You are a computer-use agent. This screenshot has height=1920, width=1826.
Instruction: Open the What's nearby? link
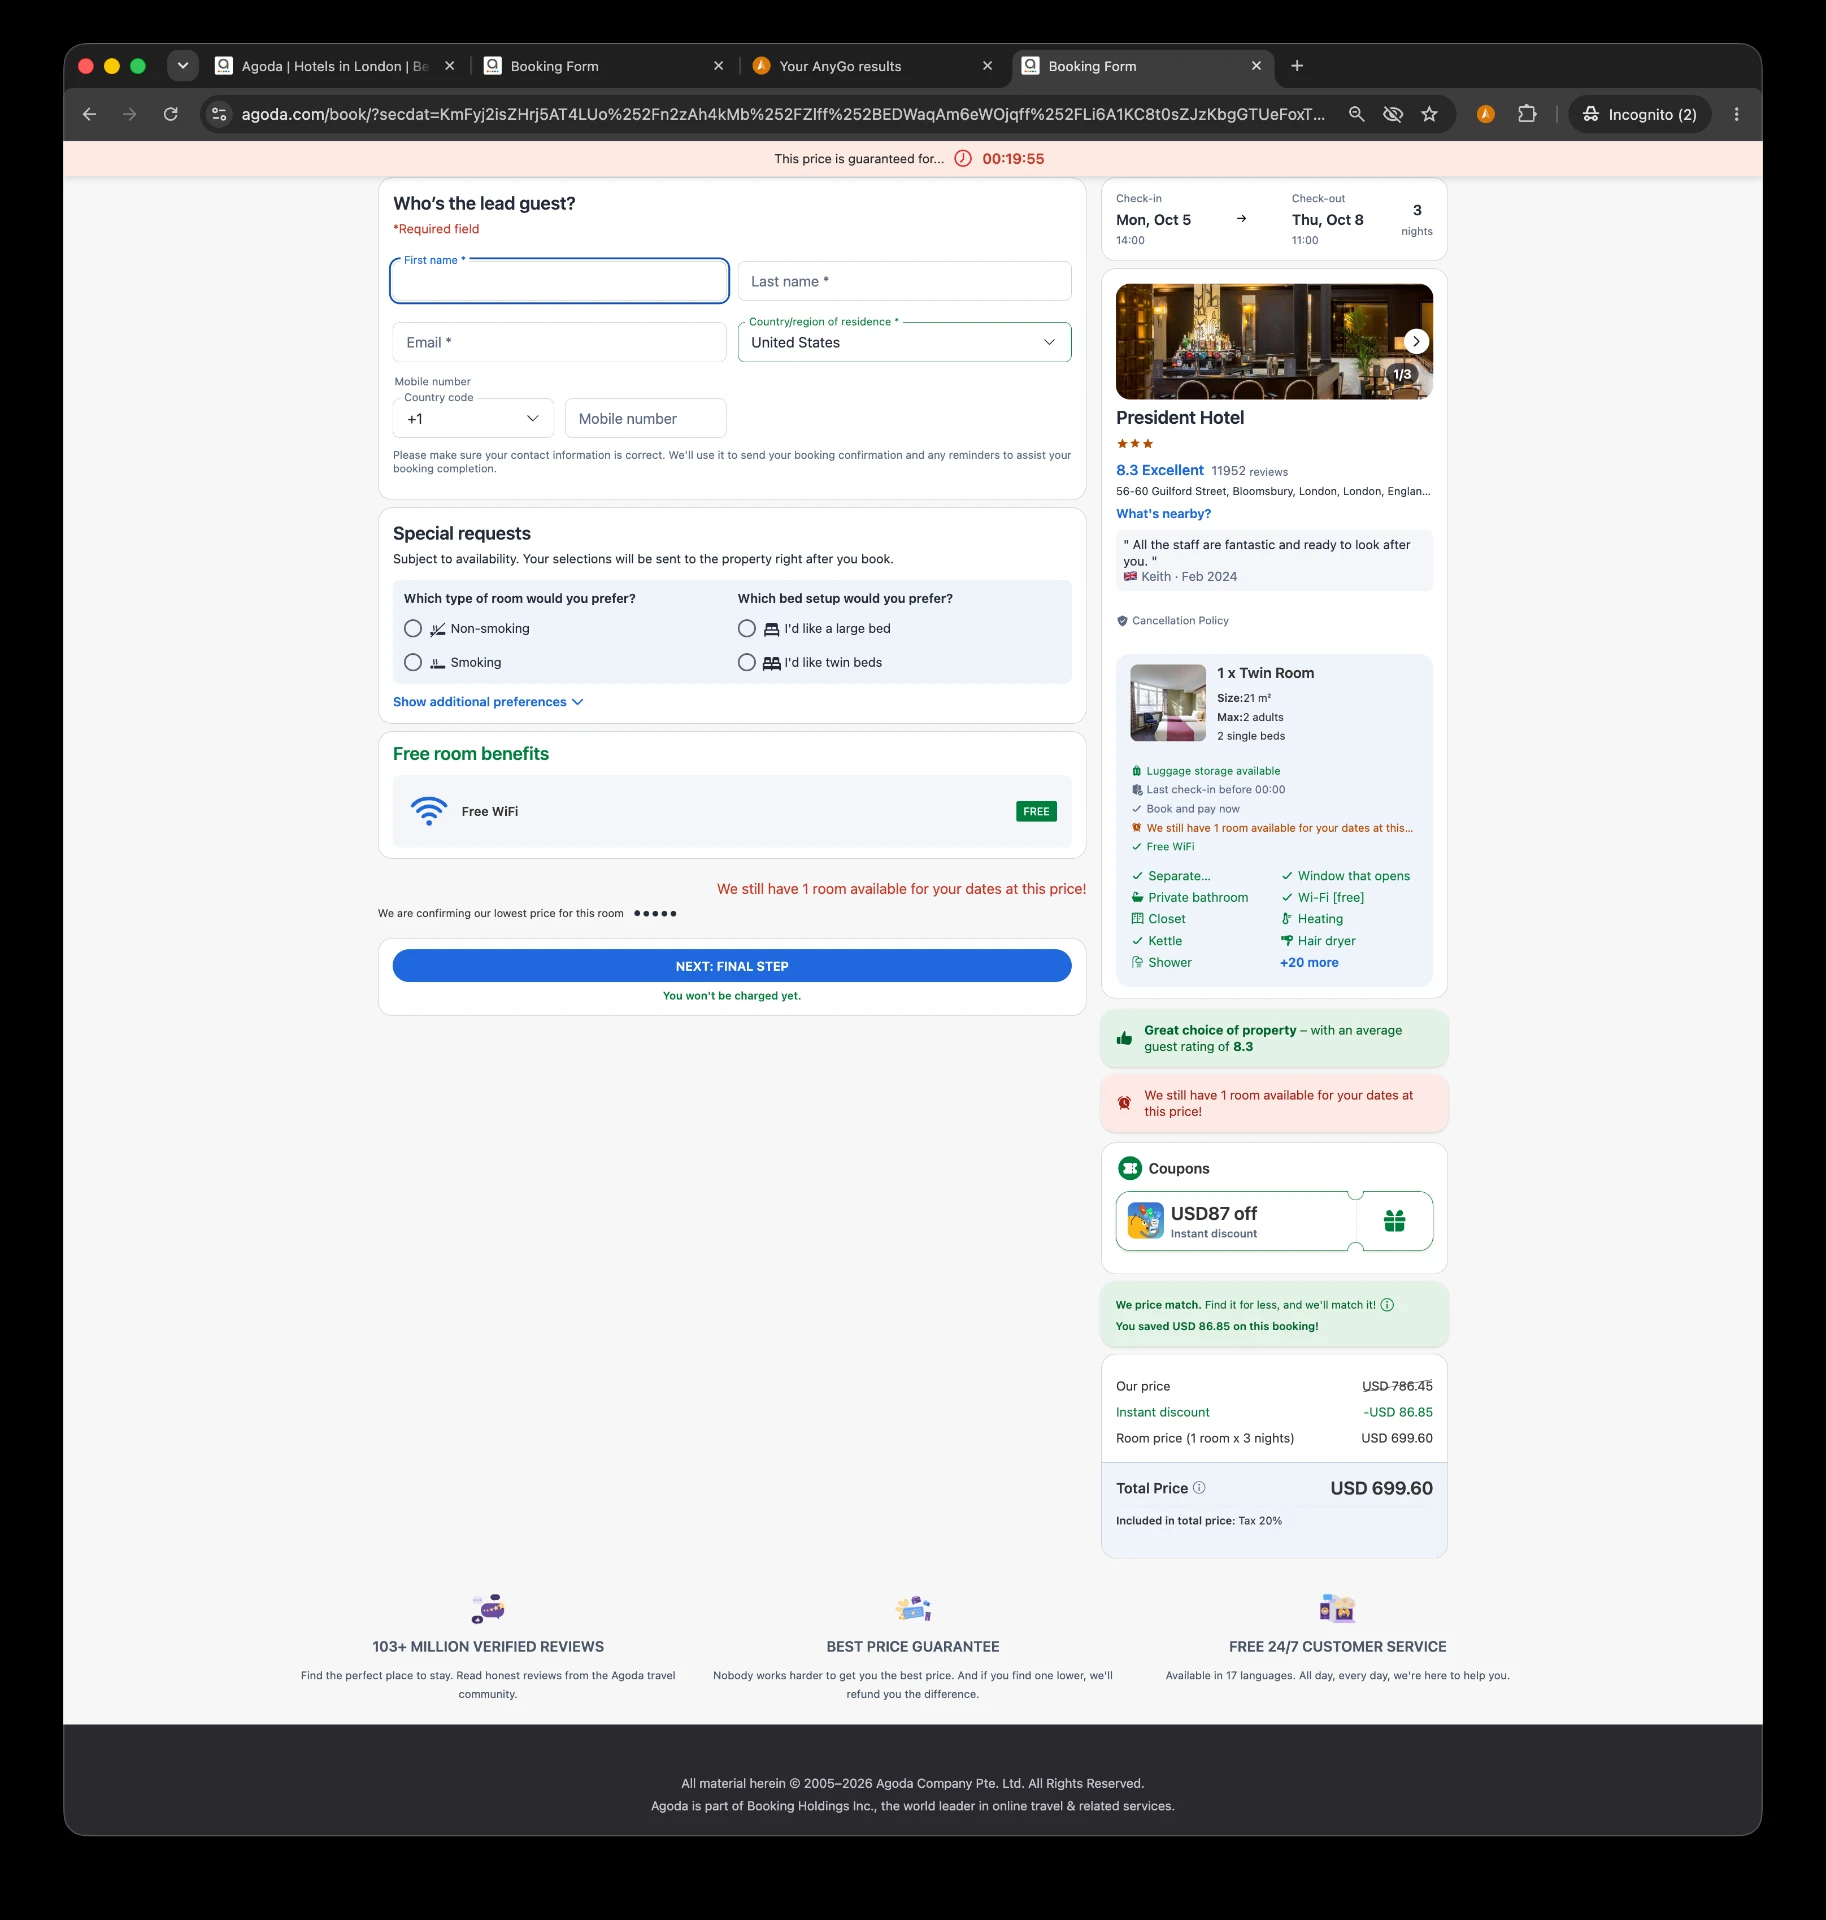[x=1163, y=514]
